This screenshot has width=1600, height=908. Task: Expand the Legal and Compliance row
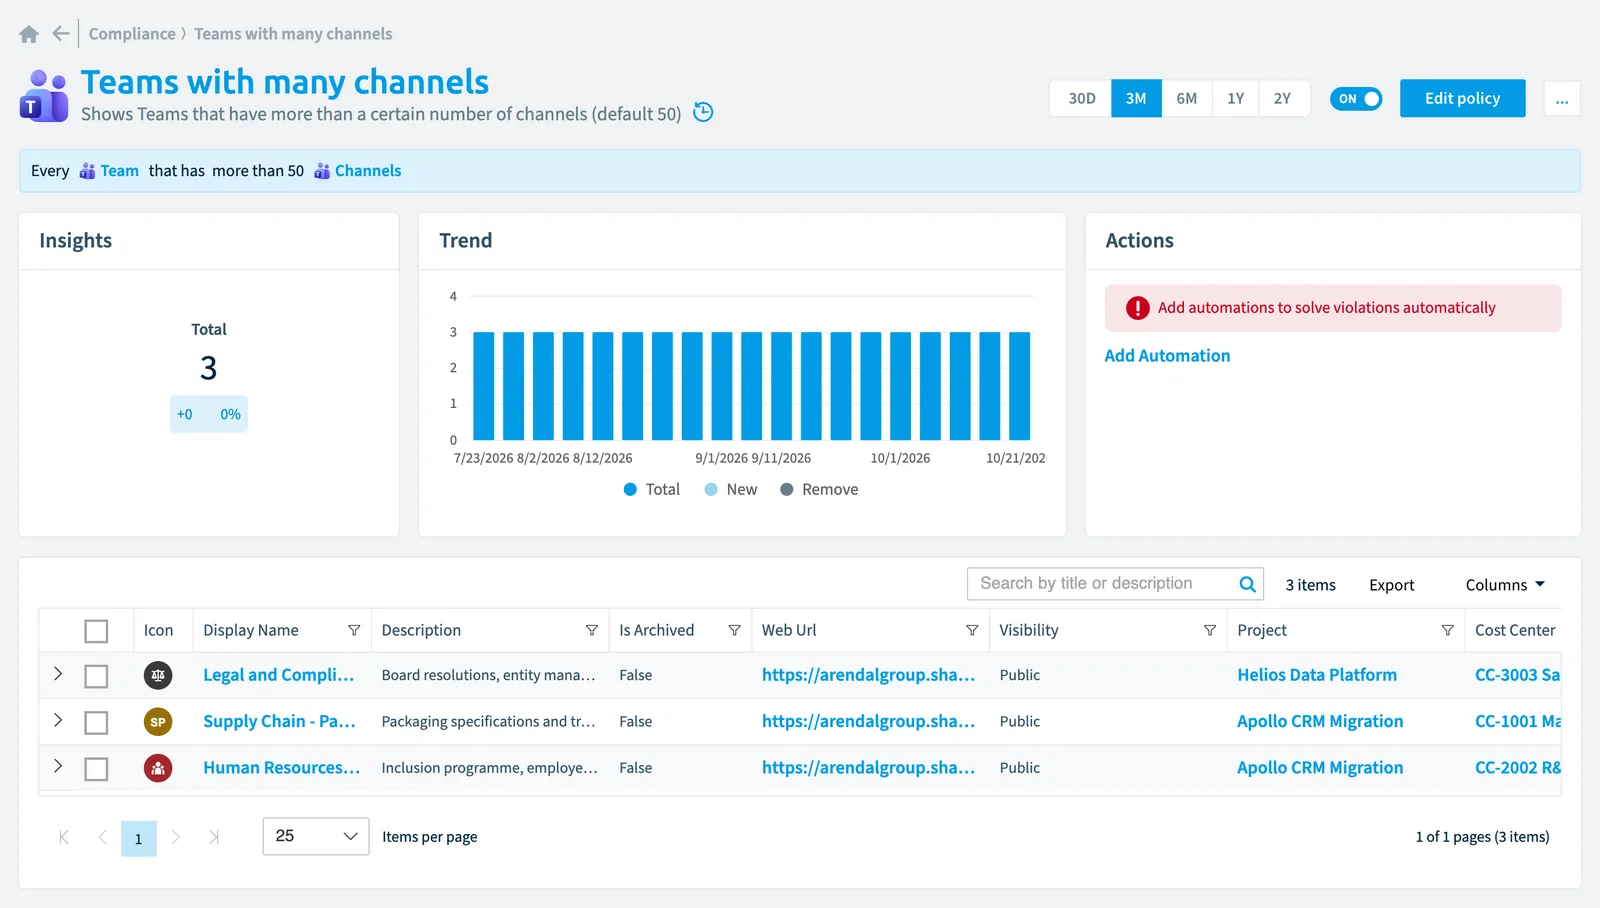pos(58,674)
